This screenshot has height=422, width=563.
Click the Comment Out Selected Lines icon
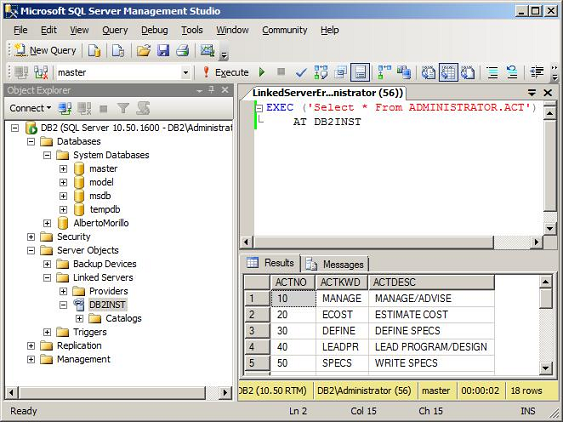click(493, 73)
